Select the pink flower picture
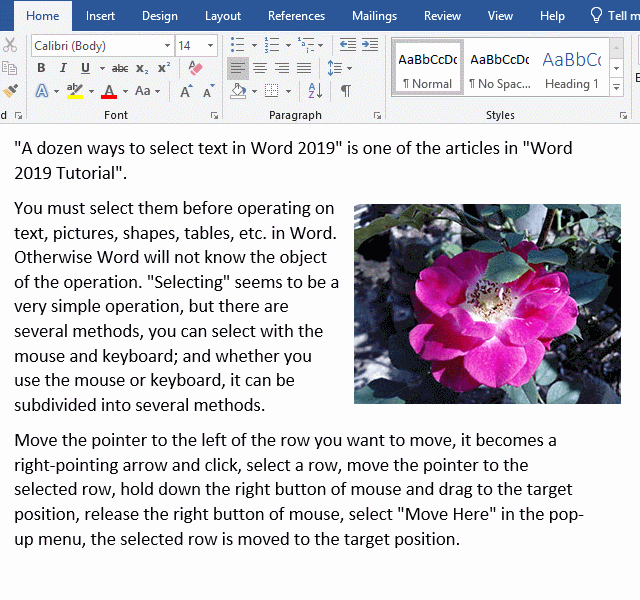Image resolution: width=640 pixels, height=600 pixels. [487, 304]
